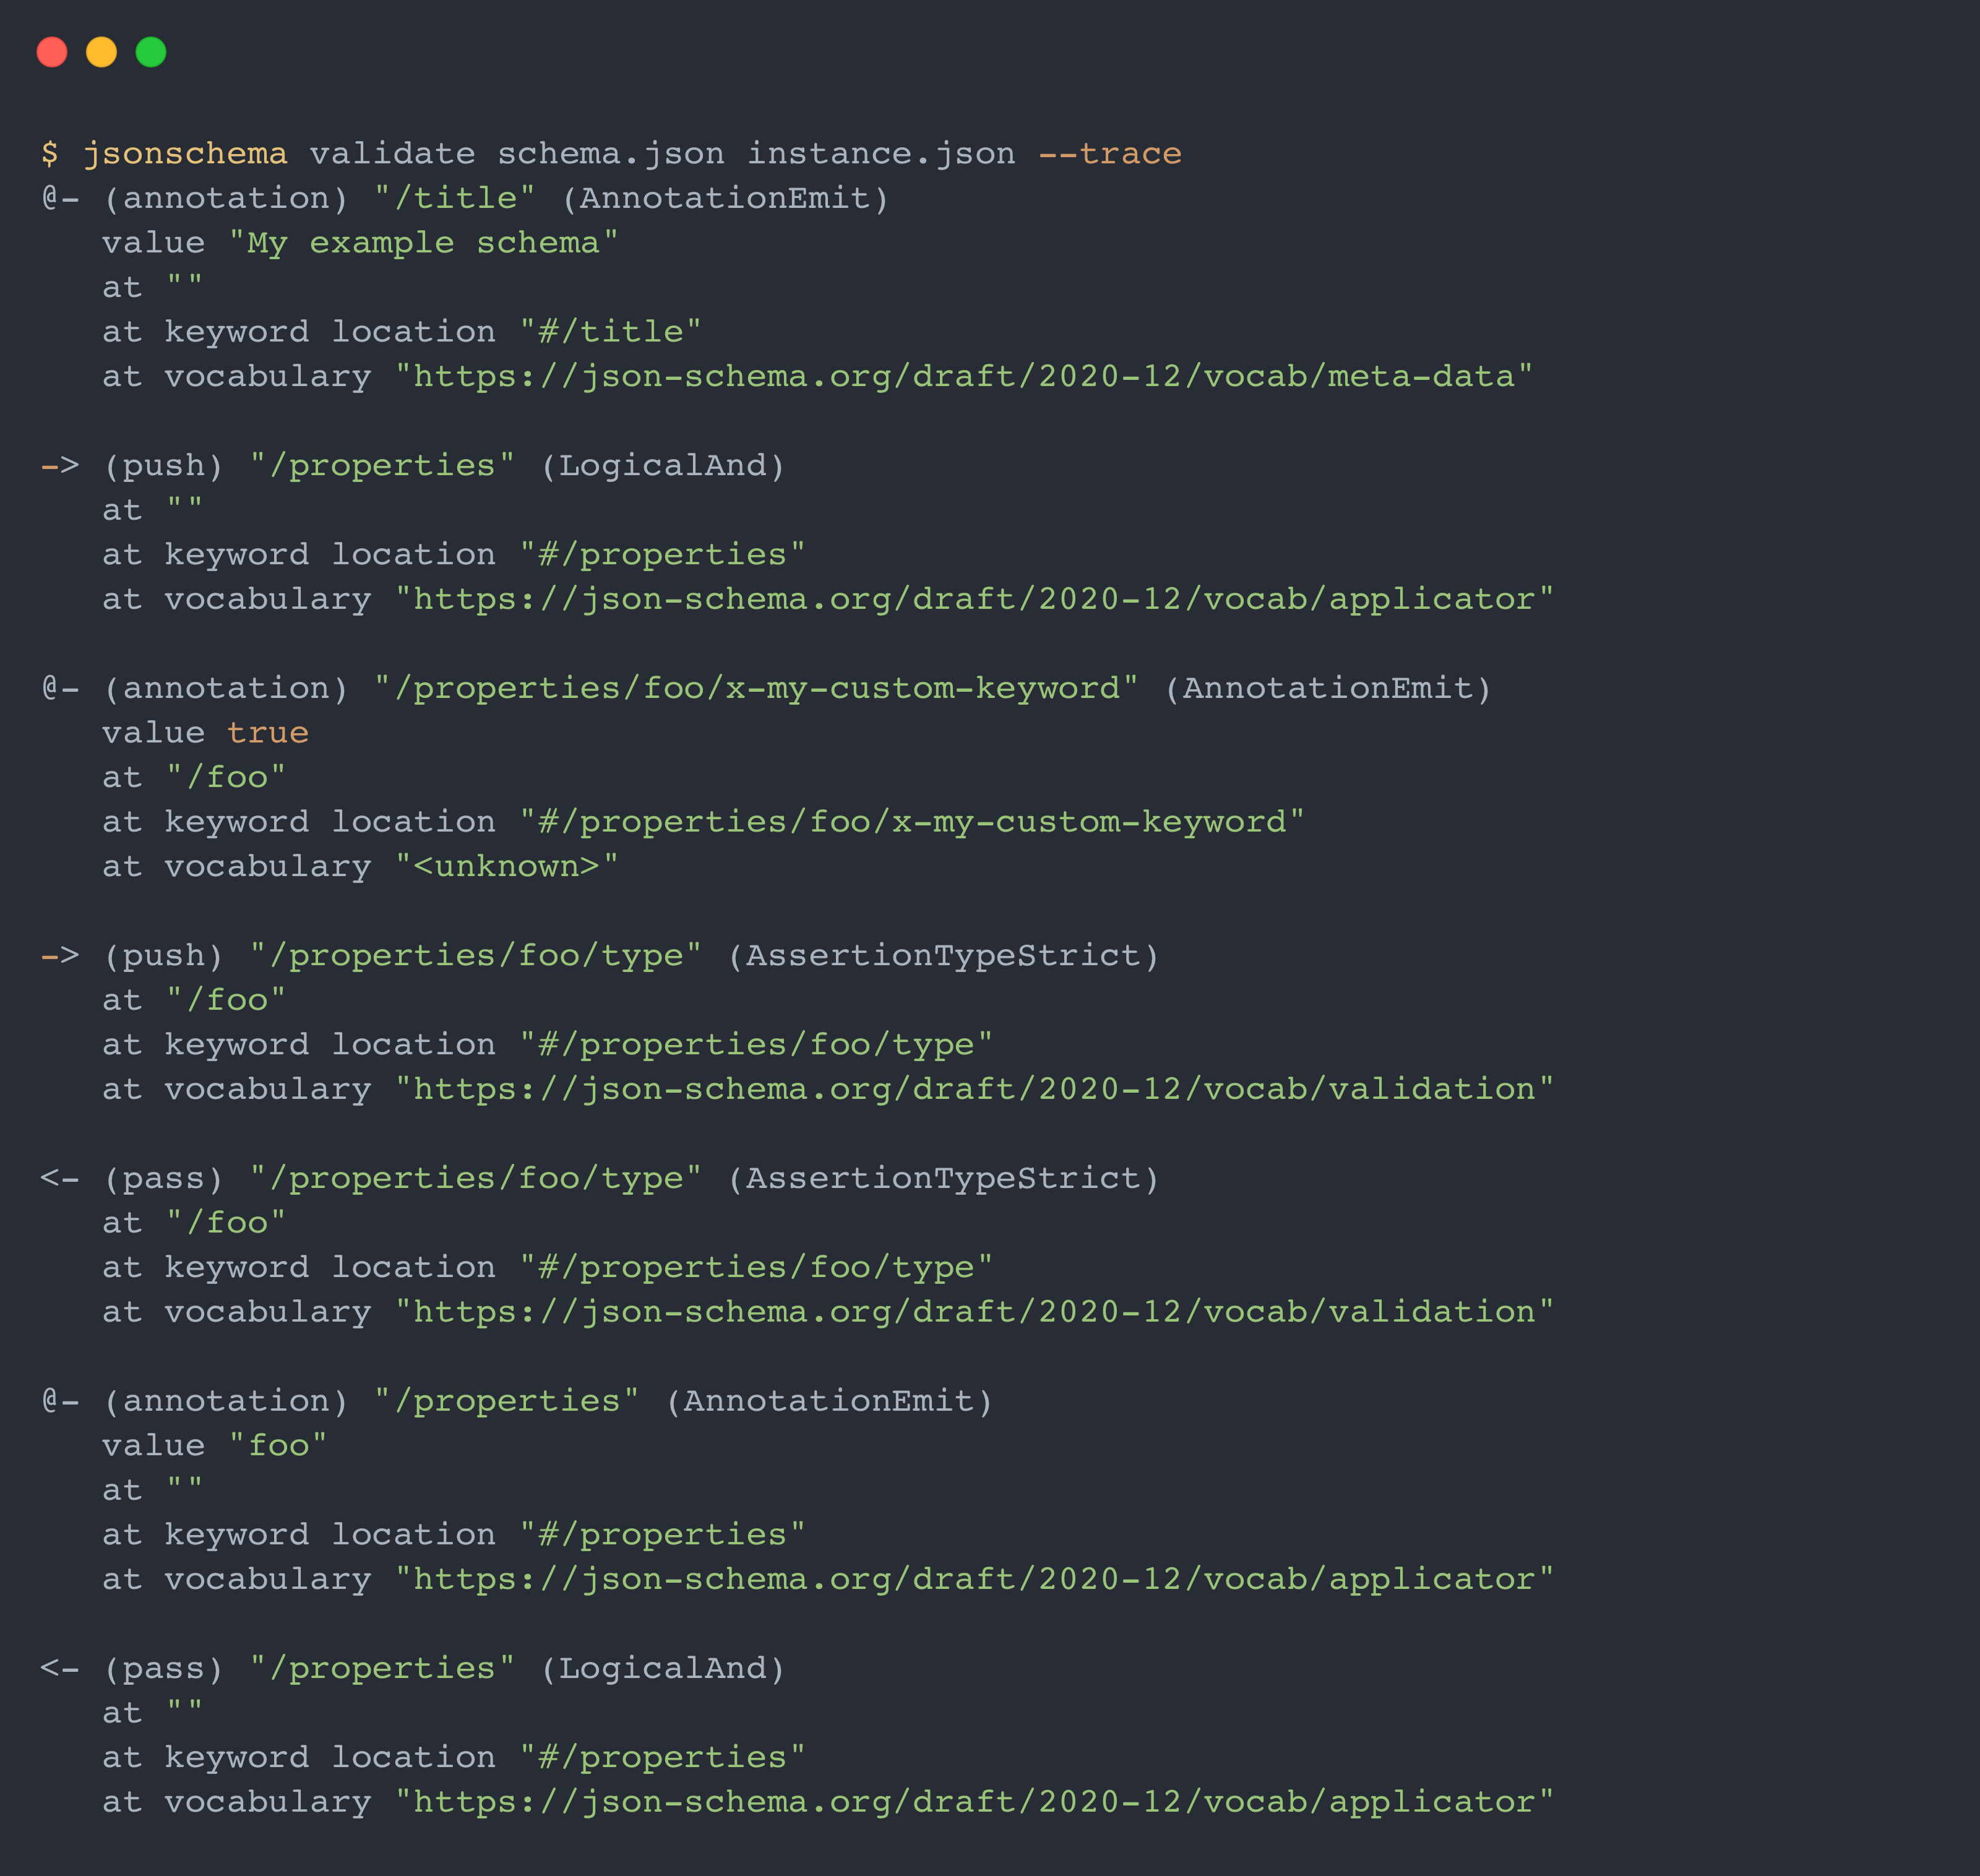Click the red close window button

(52, 52)
